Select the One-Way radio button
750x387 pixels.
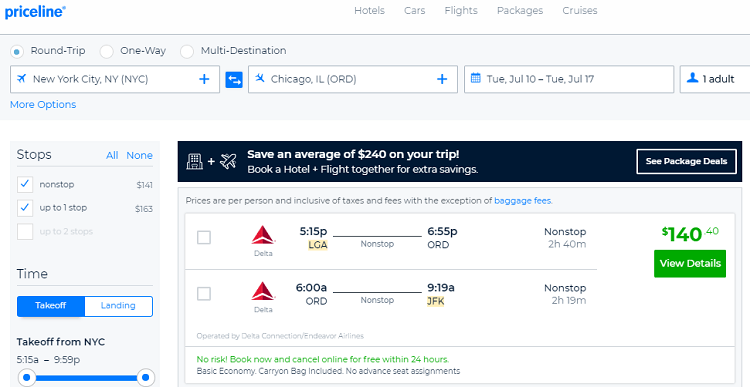[106, 51]
